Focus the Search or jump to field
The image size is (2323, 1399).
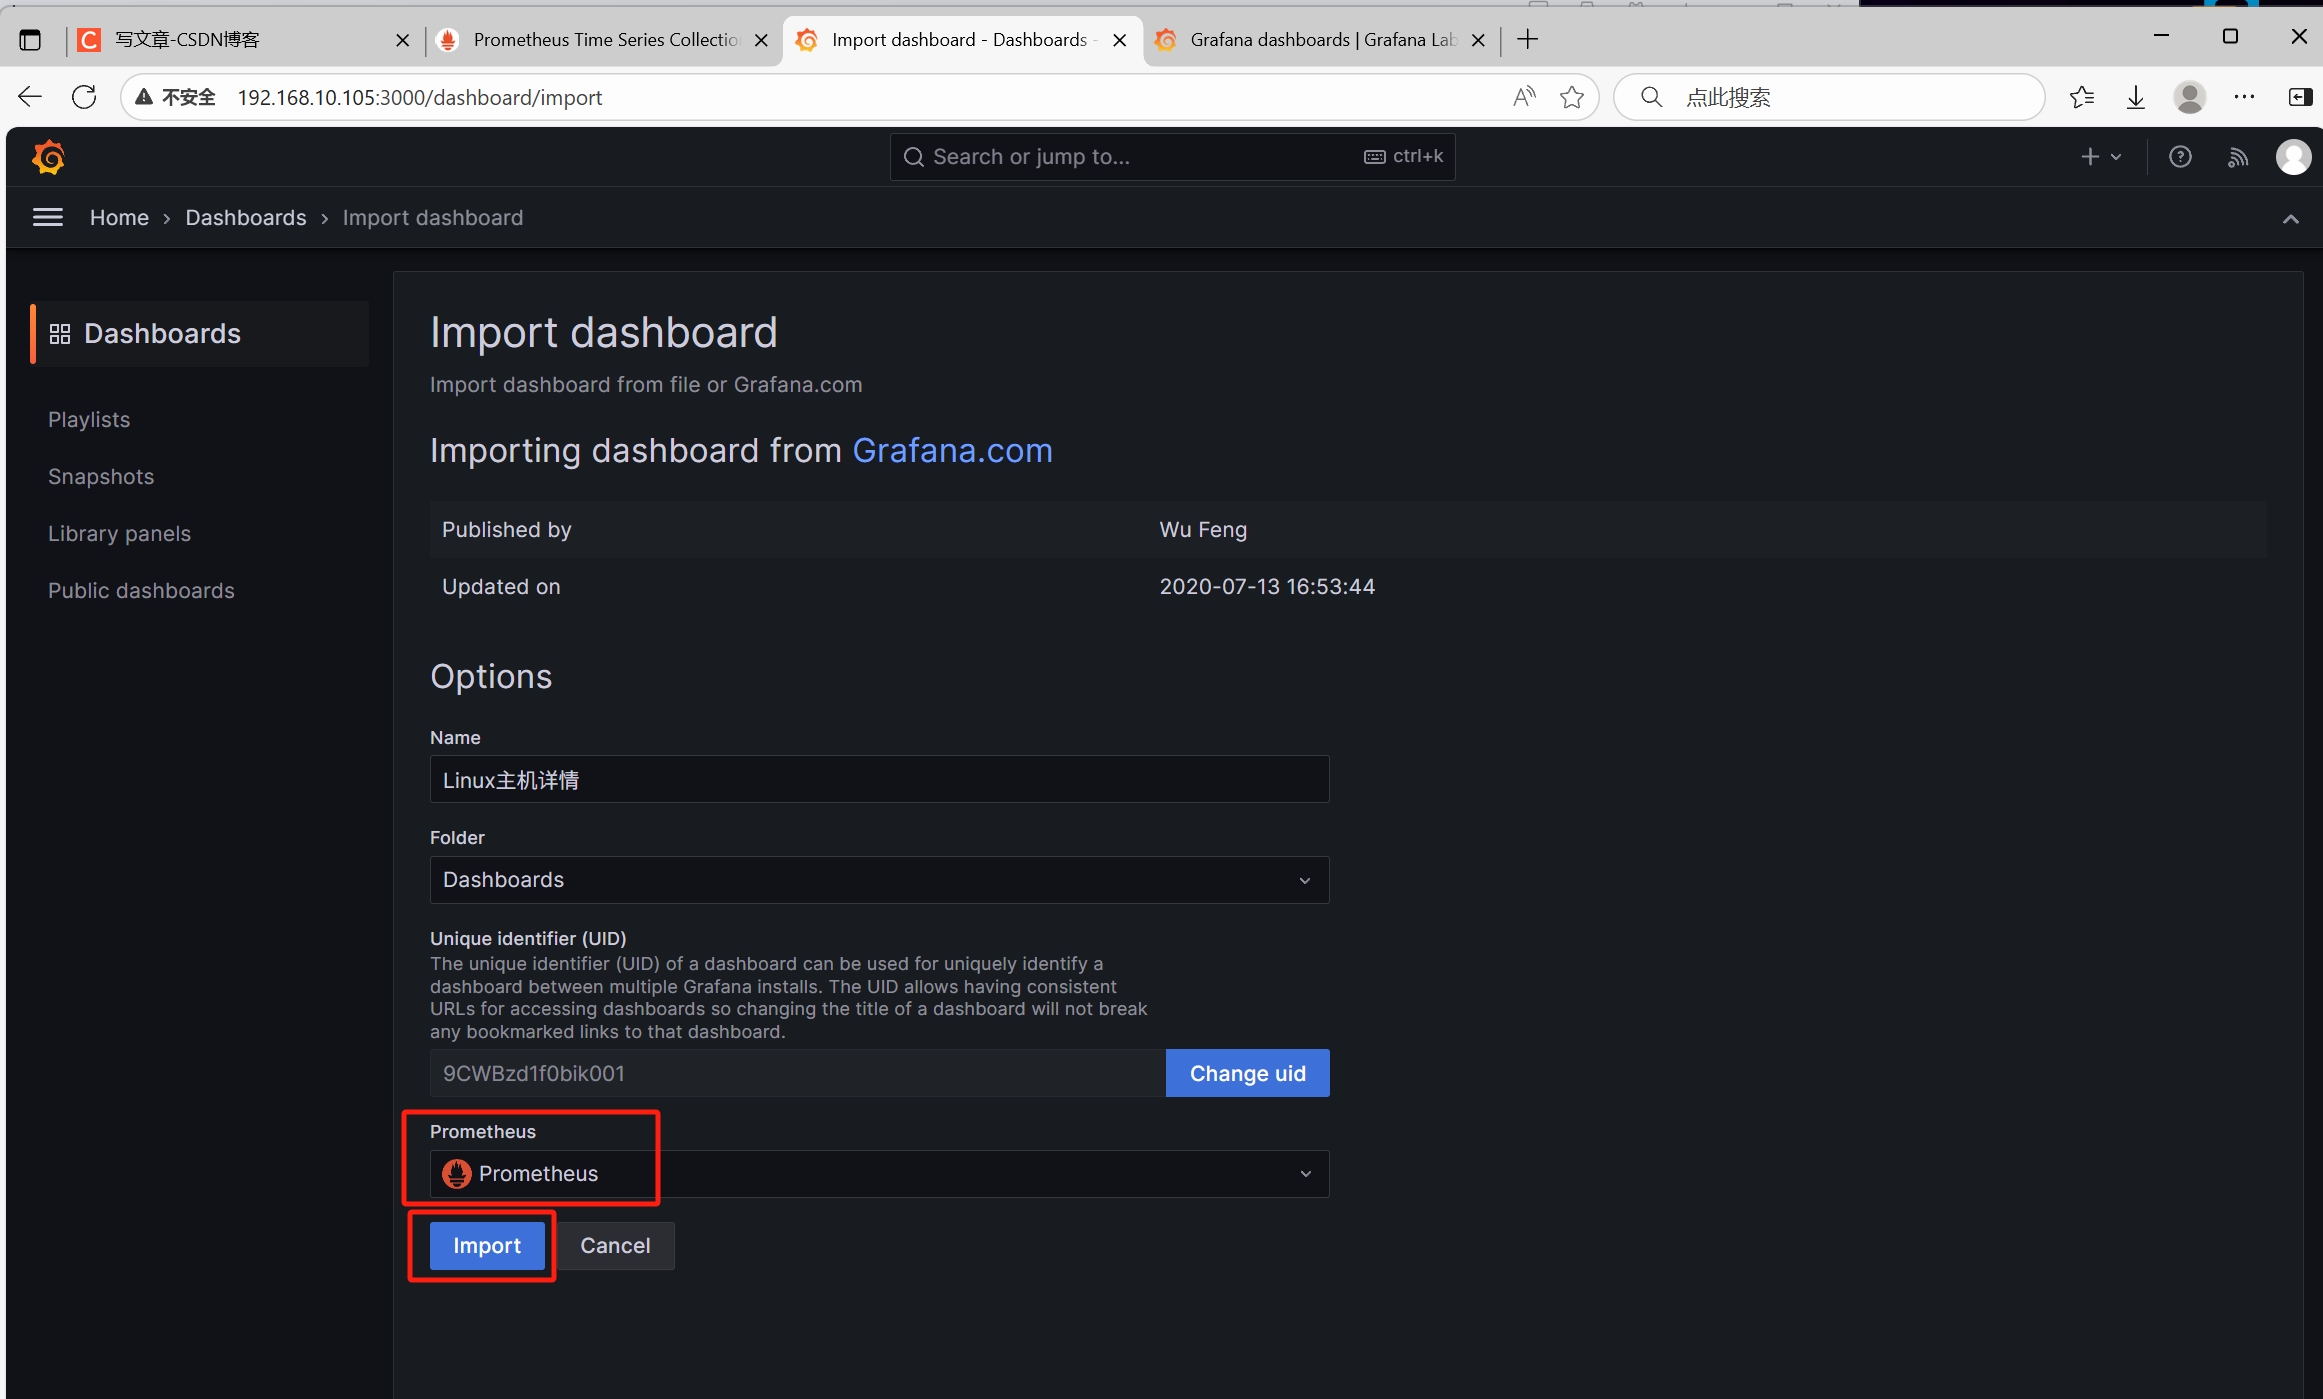click(x=1172, y=157)
